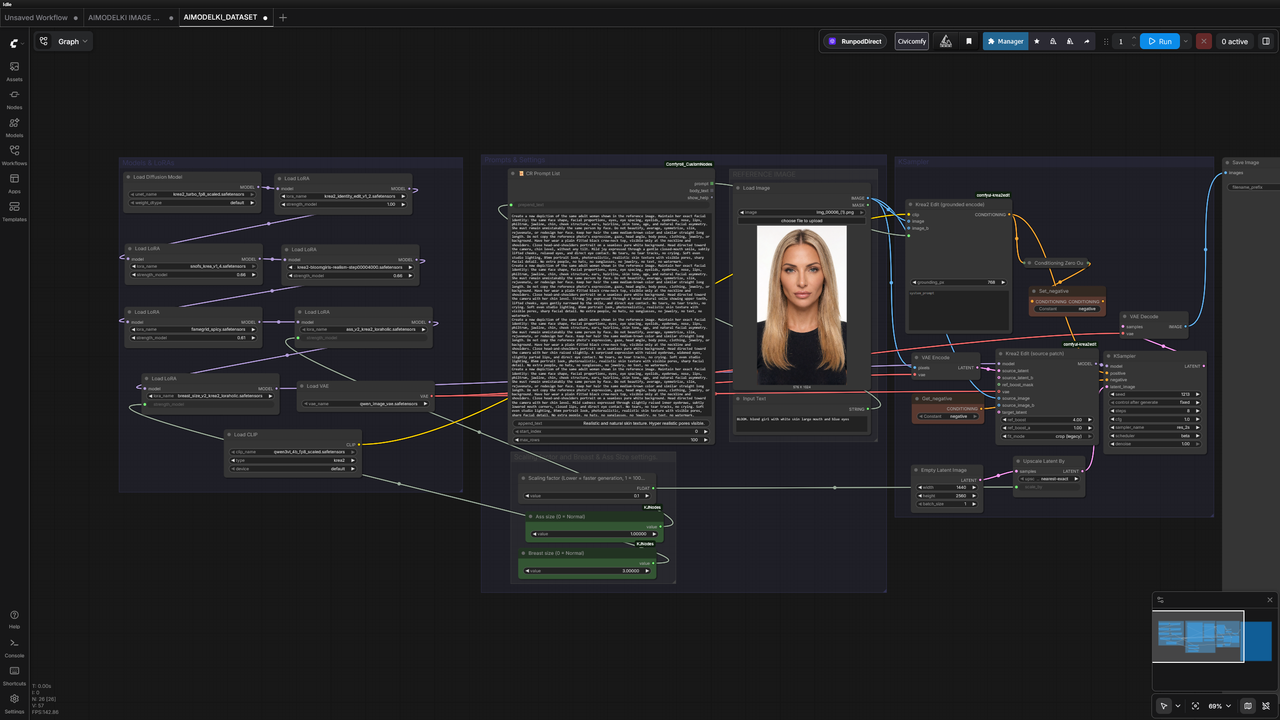Toggle the minimap visibility button

pyautogui.click(x=1248, y=706)
